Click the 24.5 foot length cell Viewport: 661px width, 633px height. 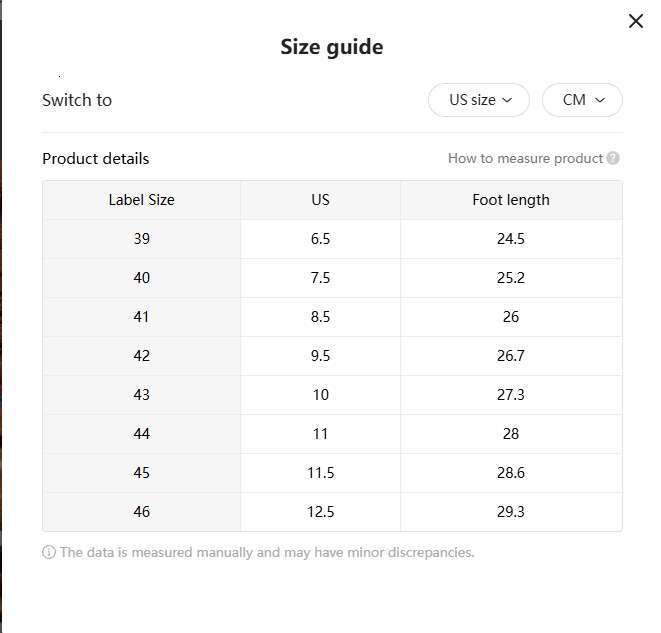point(511,239)
